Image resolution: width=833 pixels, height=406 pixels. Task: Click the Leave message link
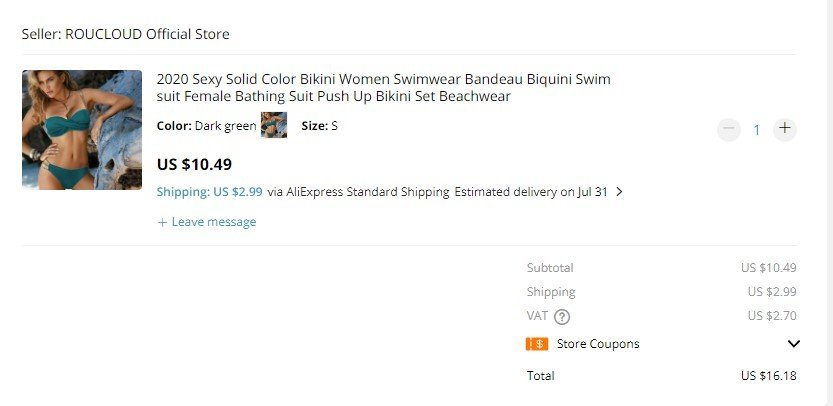(207, 222)
